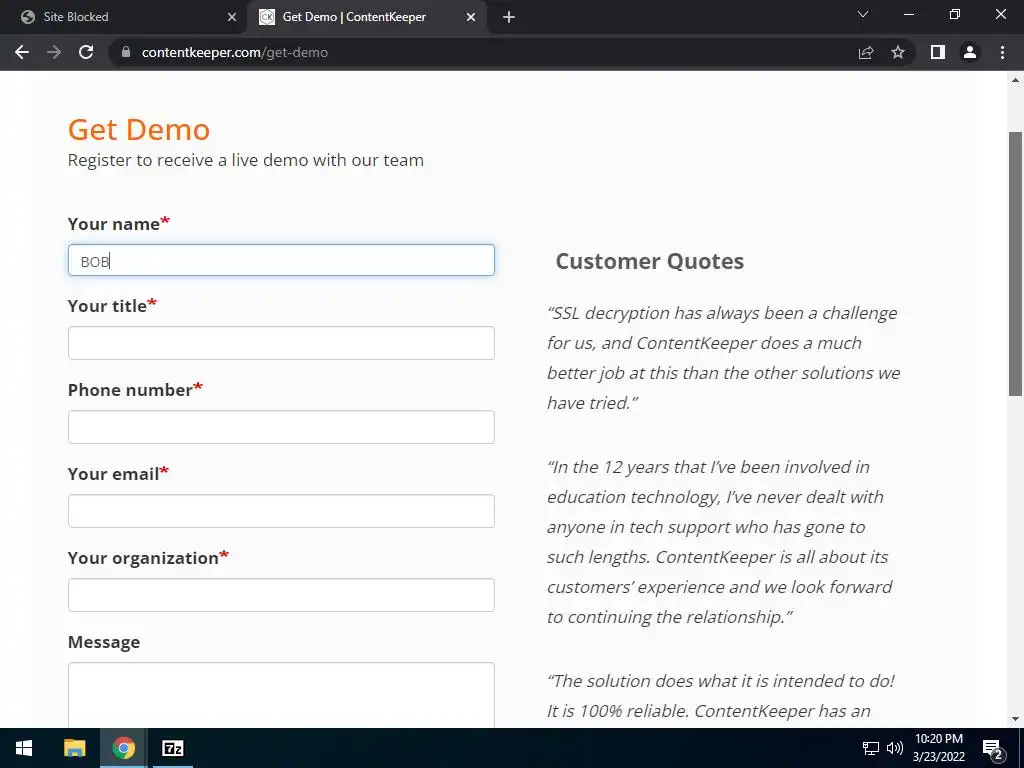Open the notifications action center
The width and height of the screenshot is (1024, 768).
click(x=993, y=749)
